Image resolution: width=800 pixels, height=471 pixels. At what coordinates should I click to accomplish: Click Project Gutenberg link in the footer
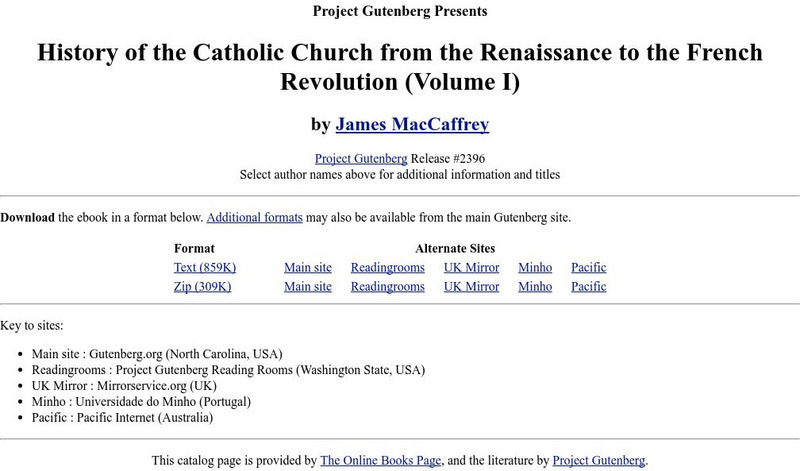(x=599, y=460)
